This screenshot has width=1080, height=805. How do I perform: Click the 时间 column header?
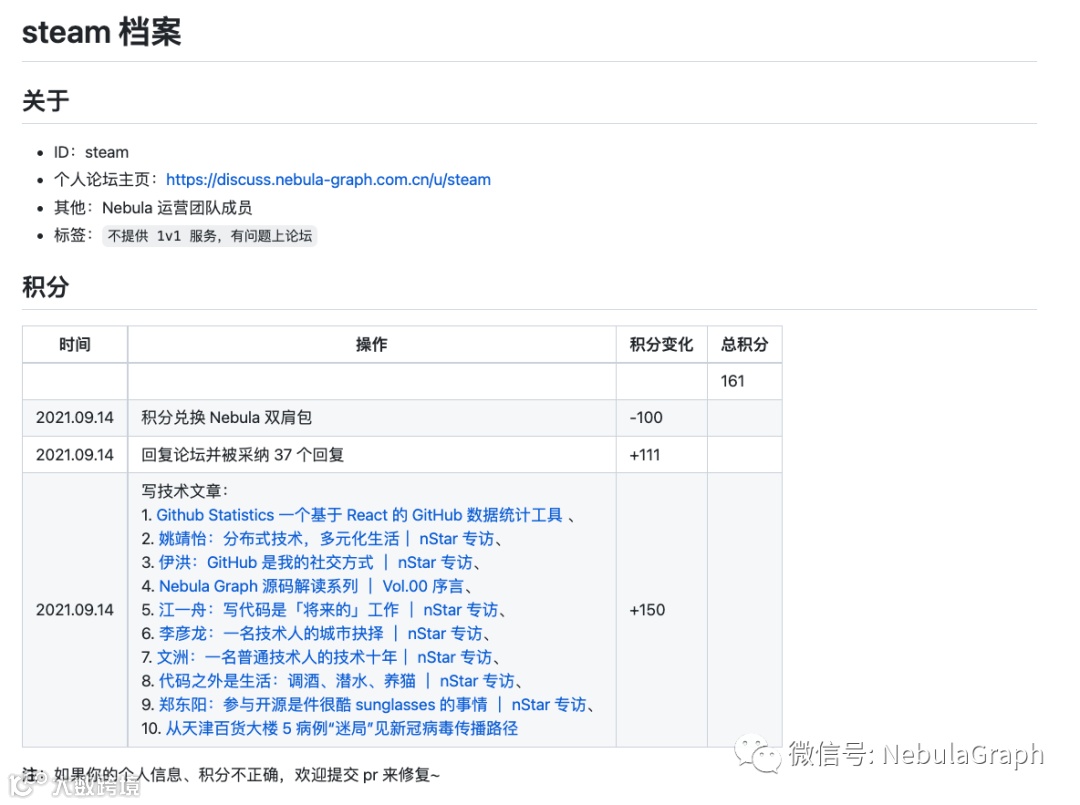[x=74, y=344]
